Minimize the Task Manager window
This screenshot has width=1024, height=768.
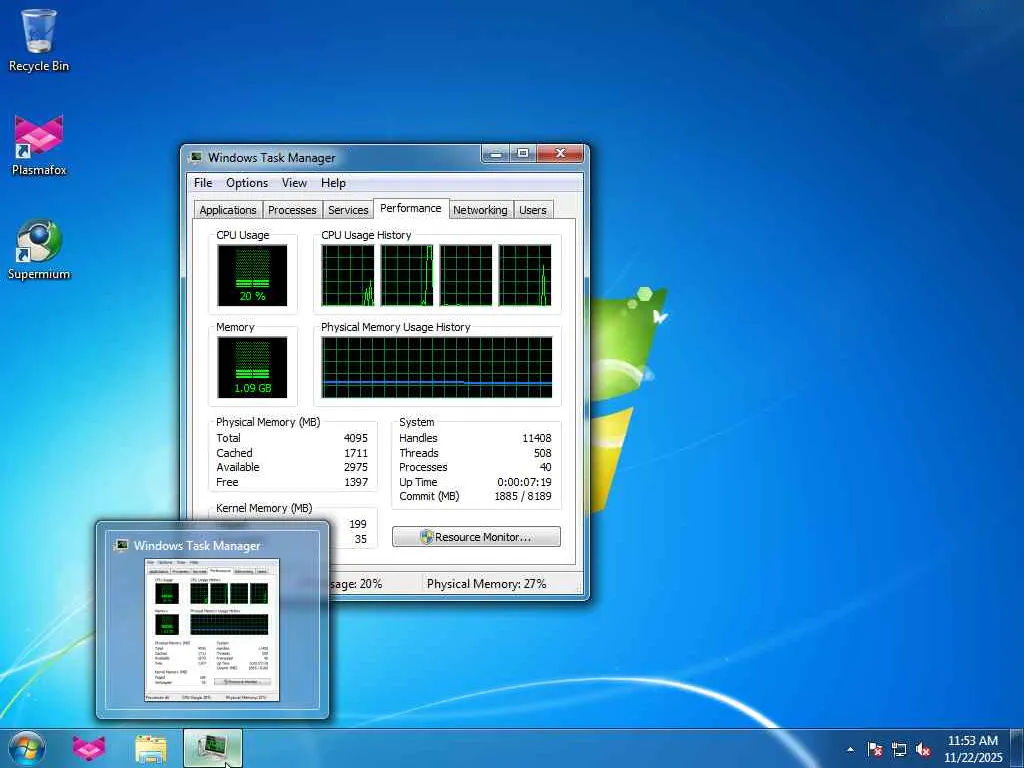(496, 154)
